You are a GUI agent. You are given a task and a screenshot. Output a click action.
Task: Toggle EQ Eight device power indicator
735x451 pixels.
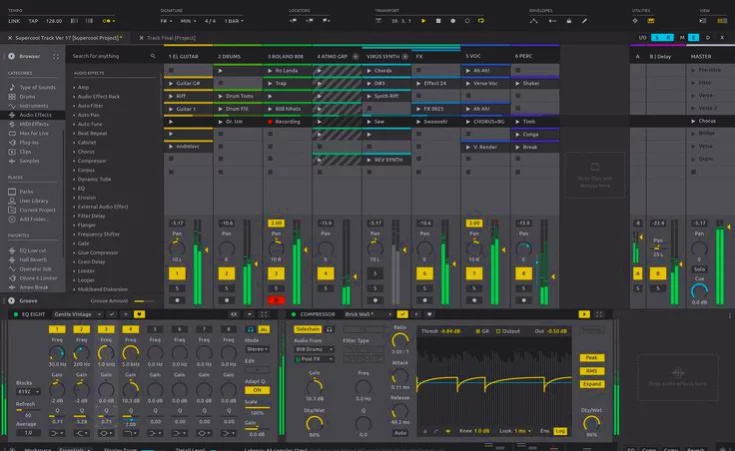pyautogui.click(x=15, y=314)
